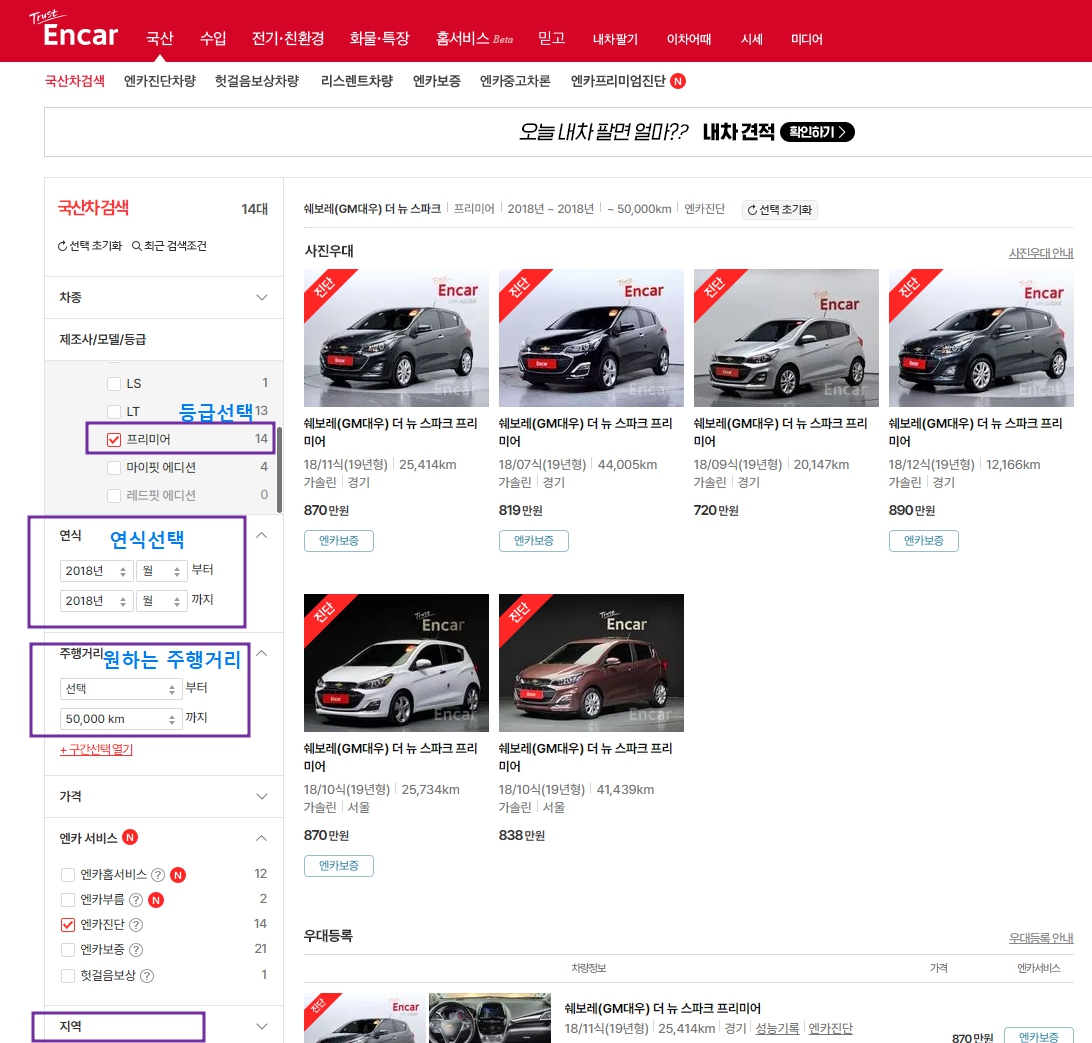The image size is (1092, 1043).
Task: Open silver Spark photo priced 720만원
Action: click(x=786, y=338)
